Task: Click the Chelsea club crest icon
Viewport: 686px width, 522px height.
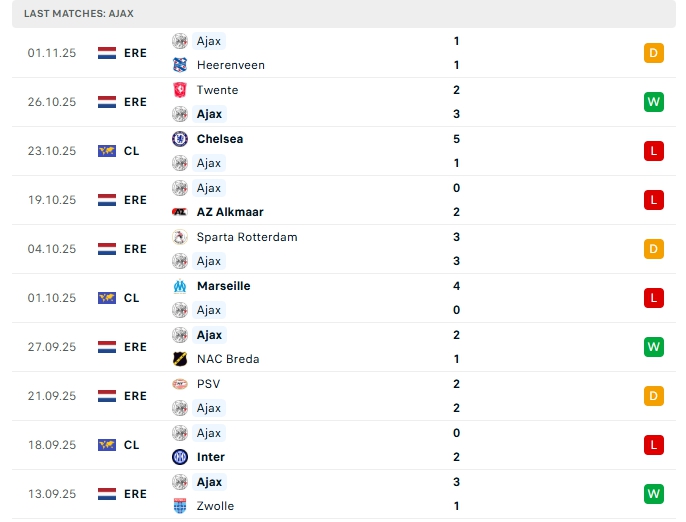Action: click(x=180, y=139)
